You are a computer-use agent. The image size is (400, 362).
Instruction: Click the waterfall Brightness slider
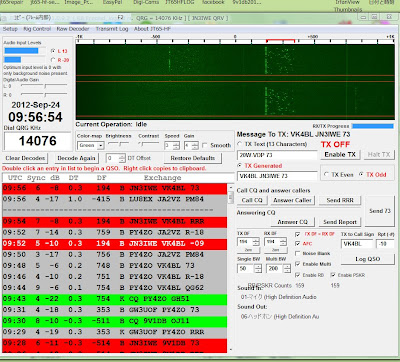[119, 144]
